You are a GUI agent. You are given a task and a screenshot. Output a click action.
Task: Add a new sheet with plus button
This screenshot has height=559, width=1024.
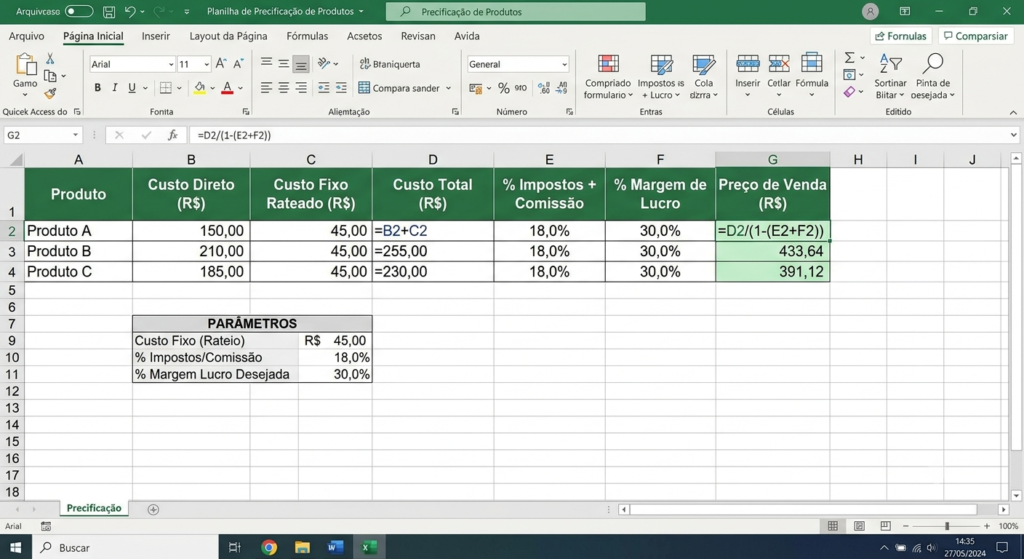pos(153,509)
